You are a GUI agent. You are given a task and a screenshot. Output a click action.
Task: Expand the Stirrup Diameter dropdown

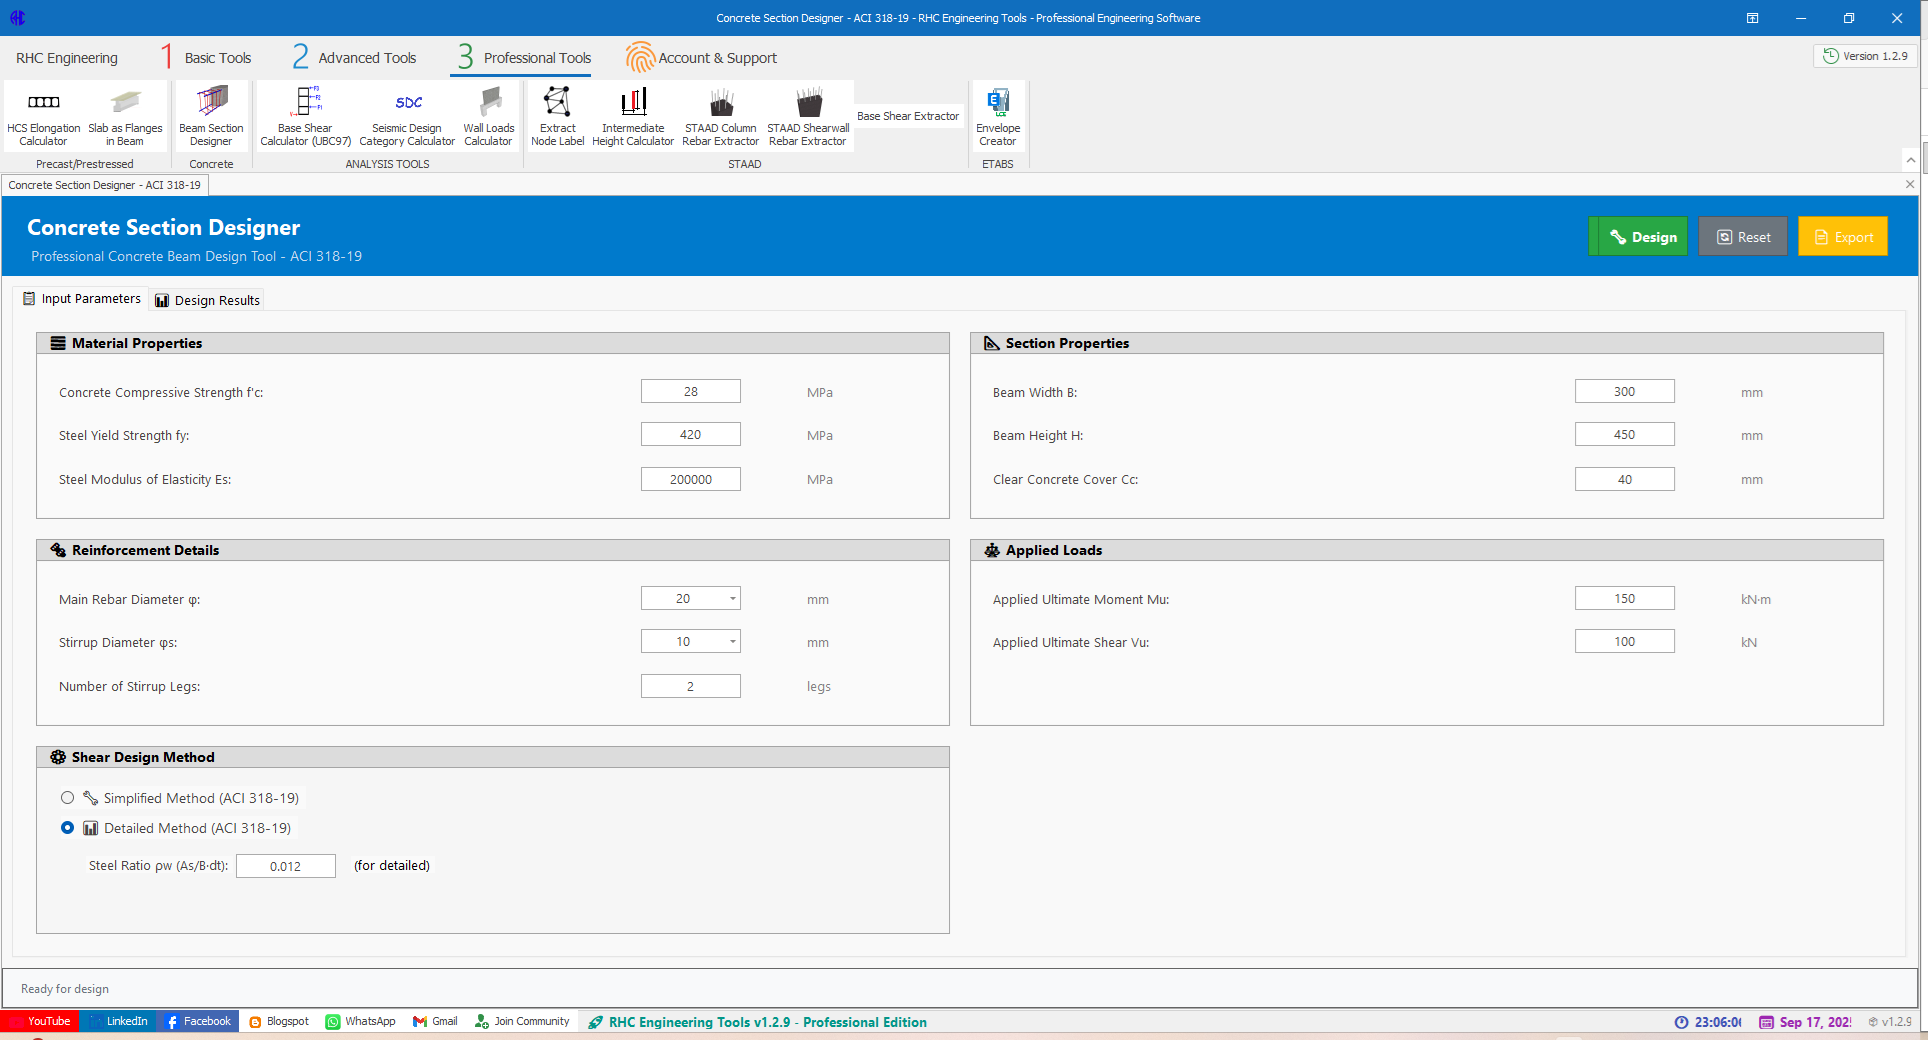click(732, 642)
